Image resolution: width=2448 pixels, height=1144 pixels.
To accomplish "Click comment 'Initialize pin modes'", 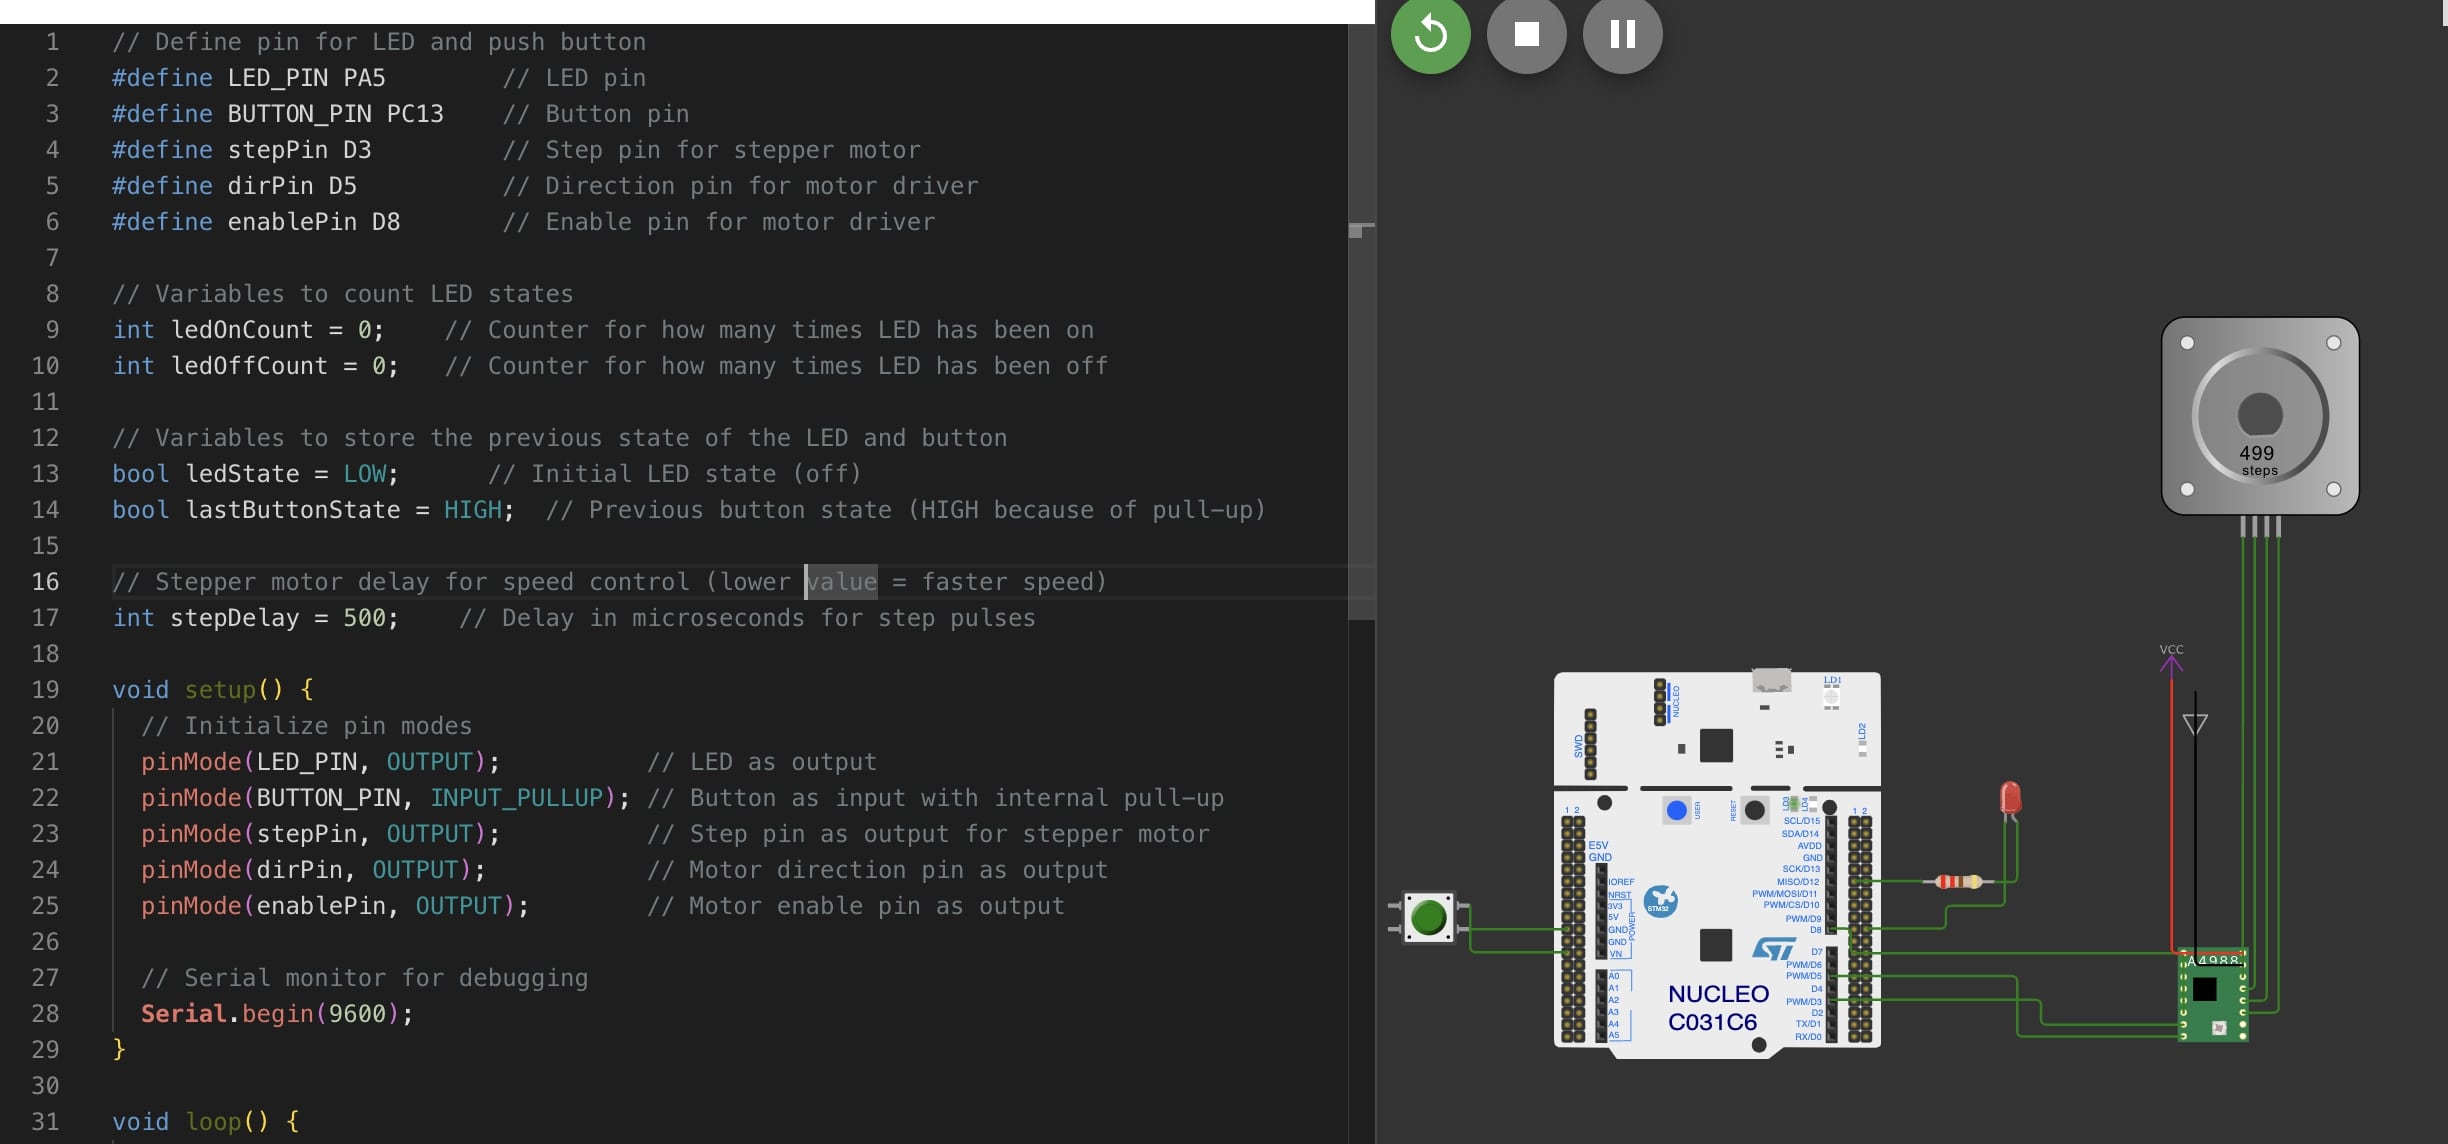I will [x=306, y=726].
